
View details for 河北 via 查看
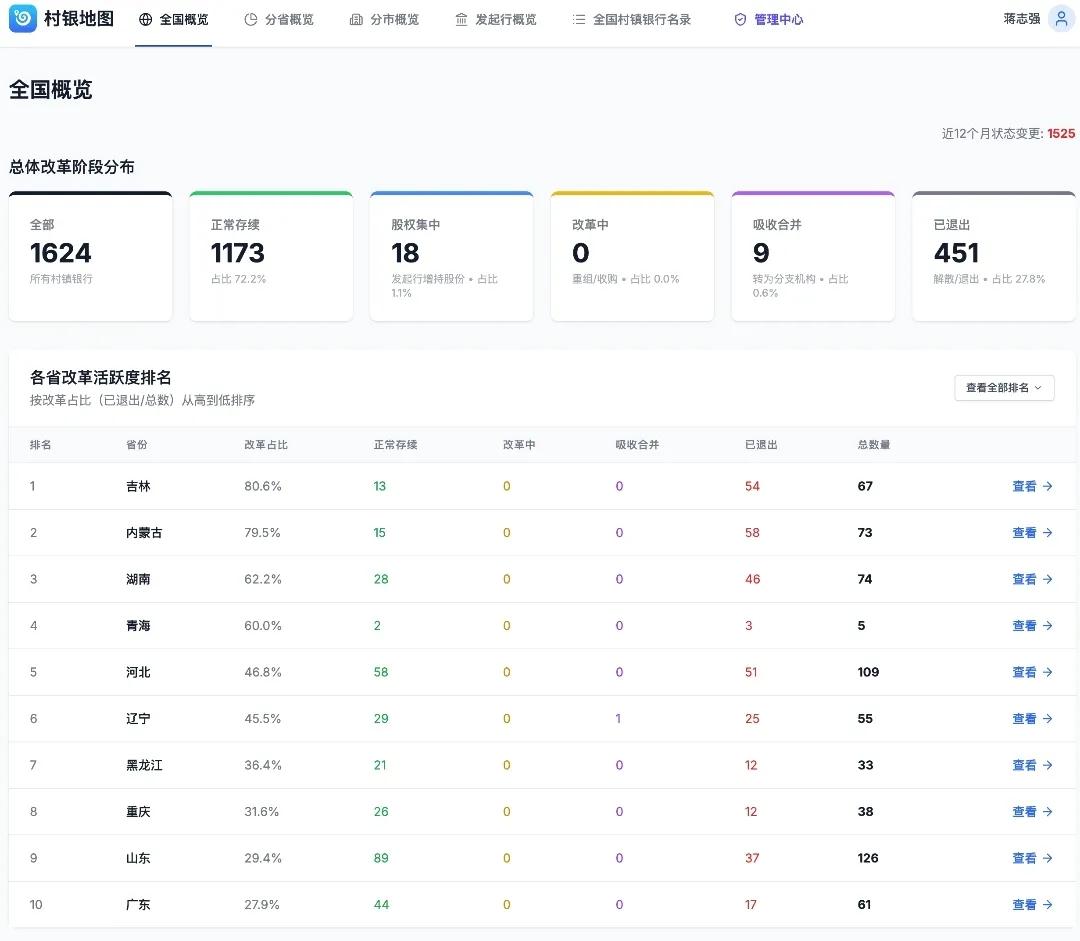coord(1032,672)
